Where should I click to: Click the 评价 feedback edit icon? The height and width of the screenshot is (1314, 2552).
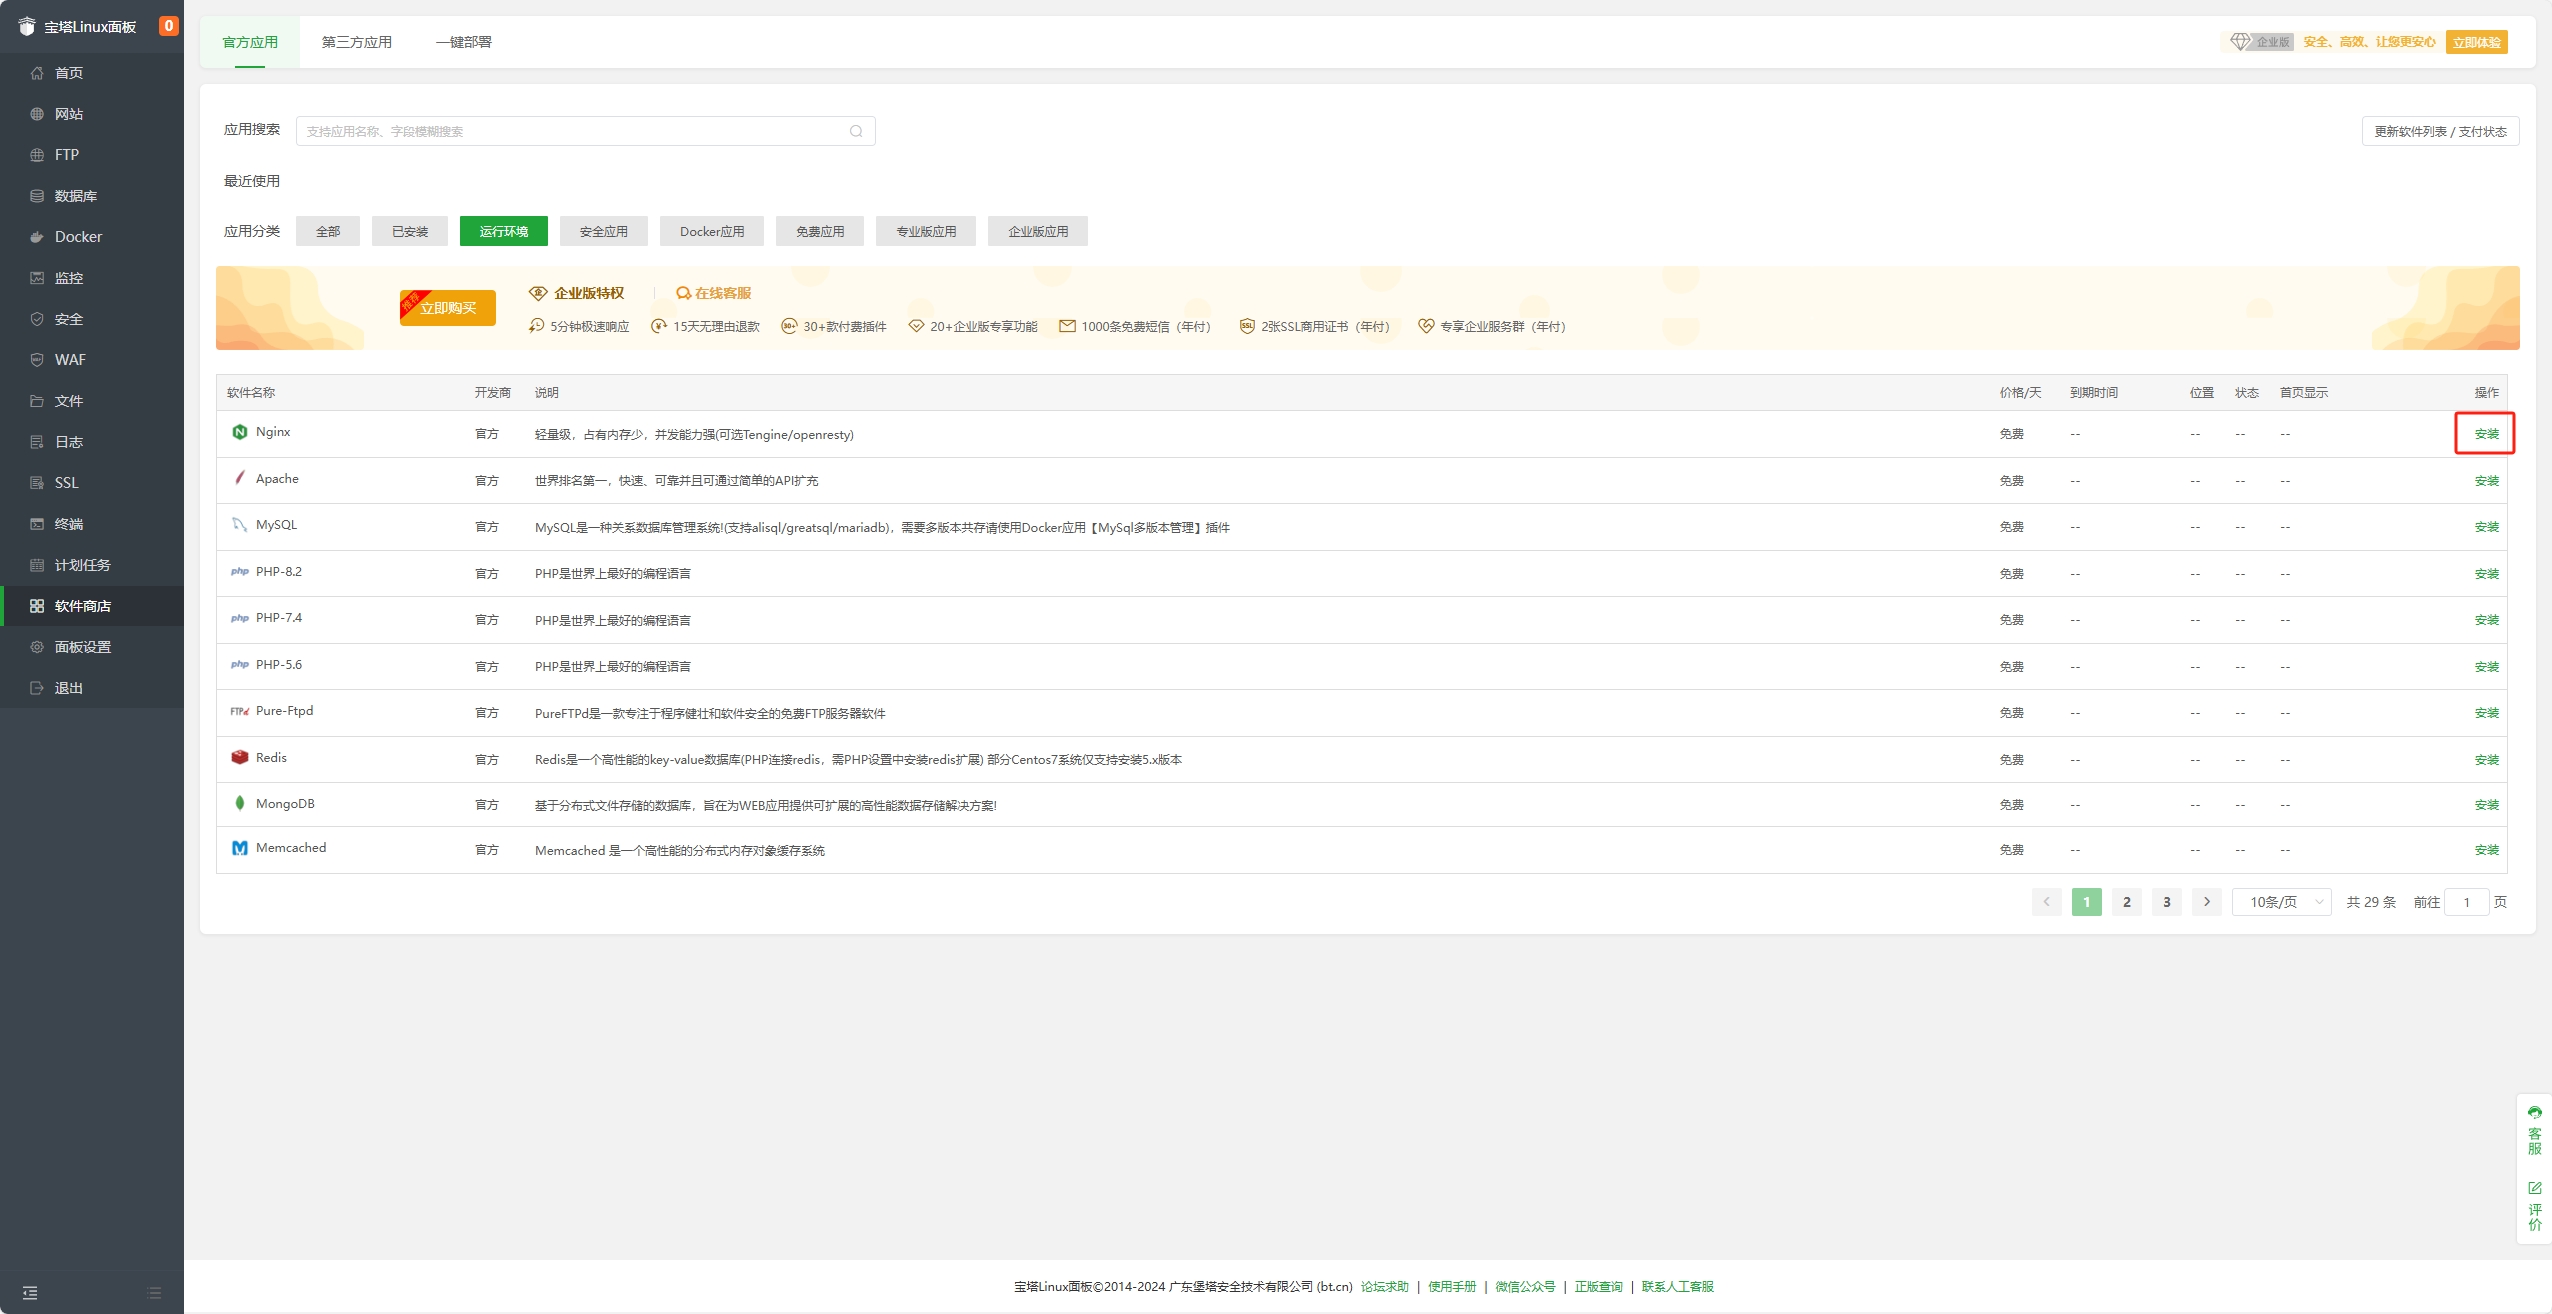click(x=2534, y=1188)
